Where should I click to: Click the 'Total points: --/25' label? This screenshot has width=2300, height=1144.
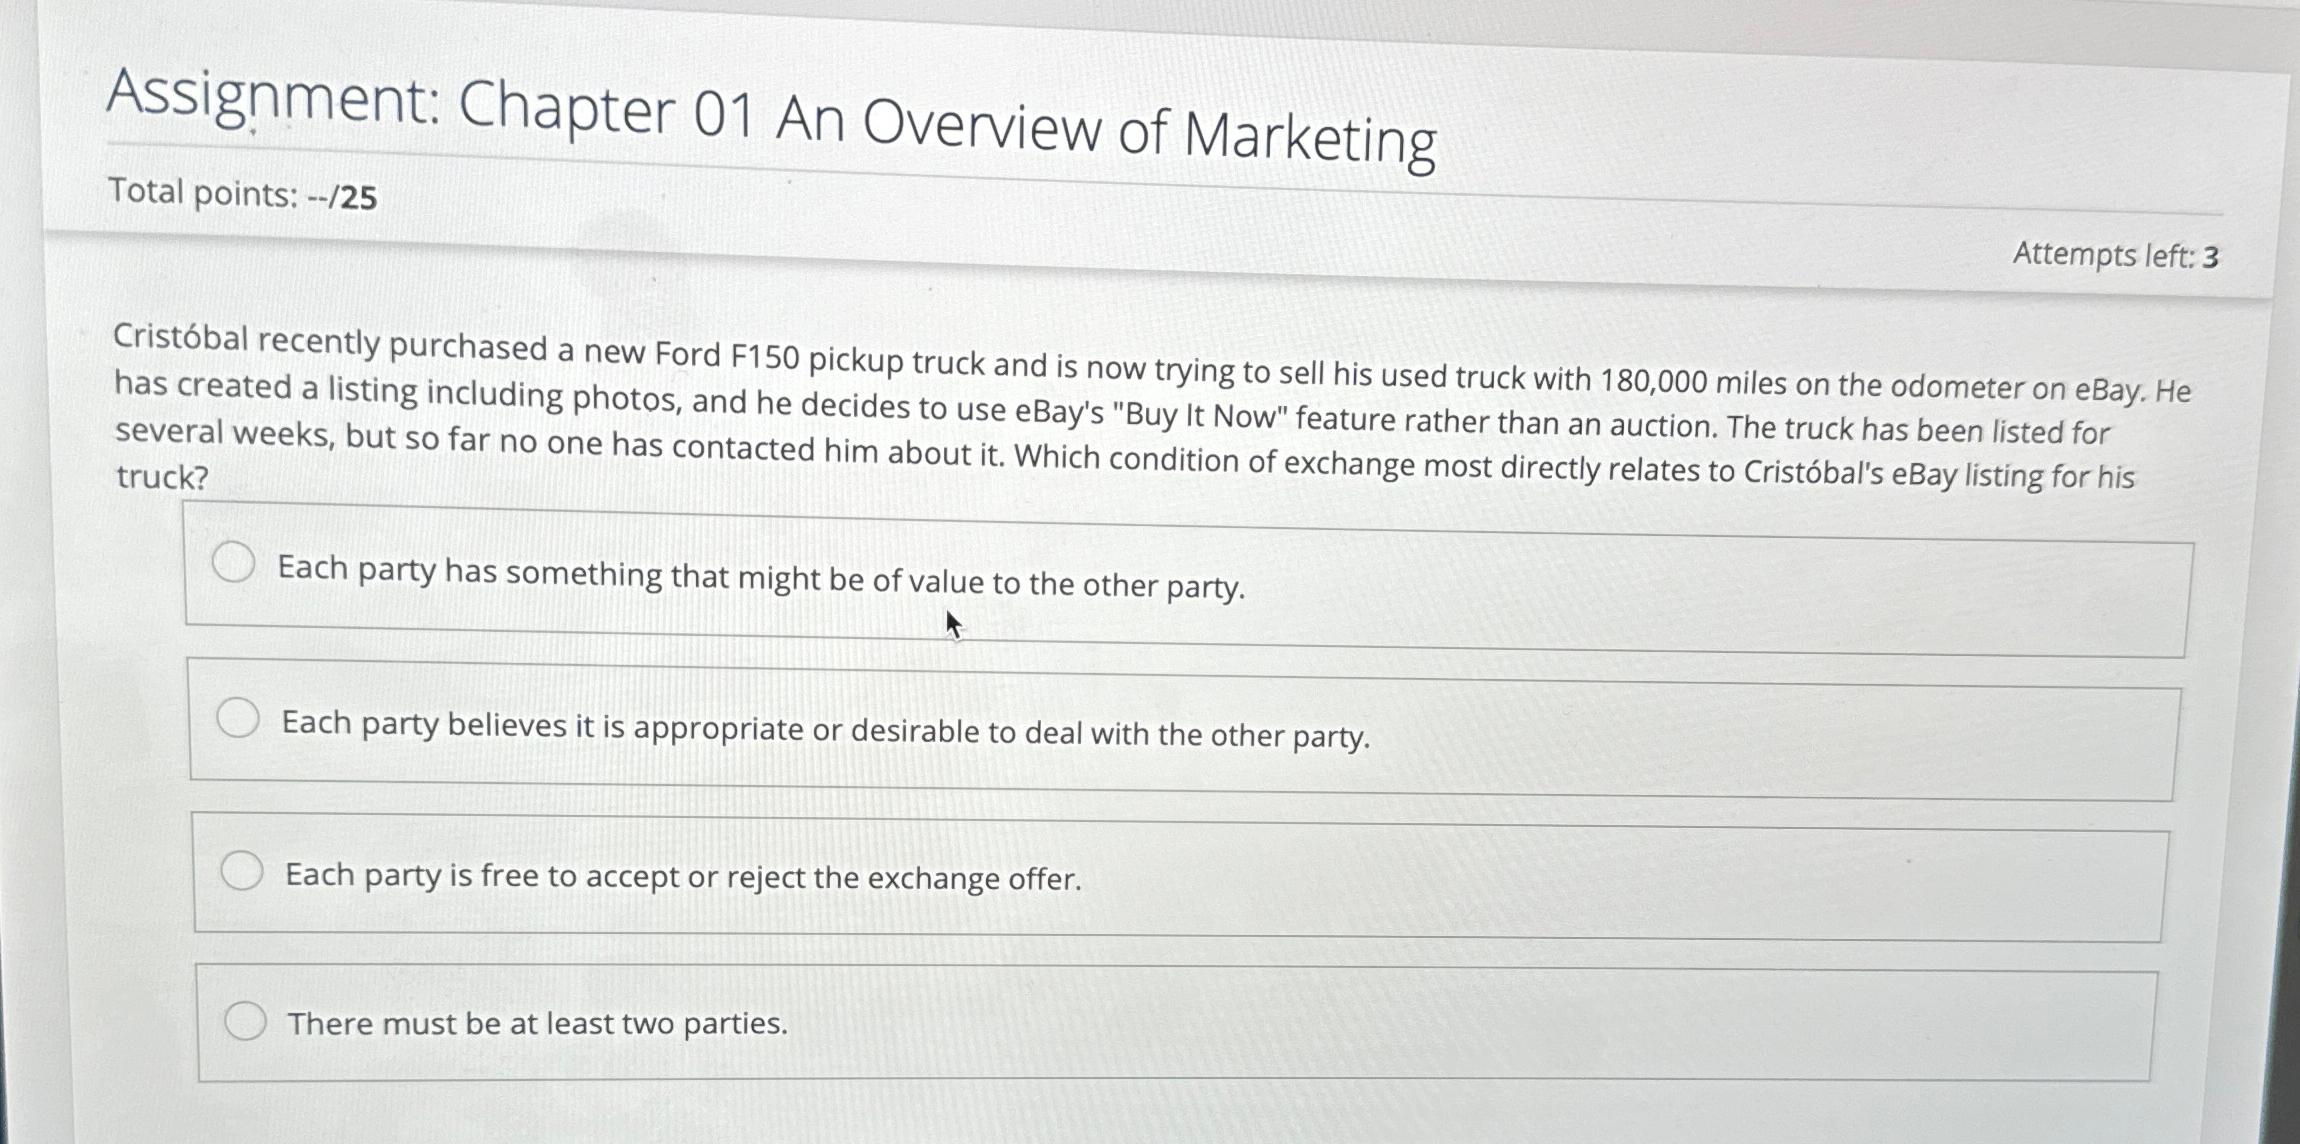[245, 192]
